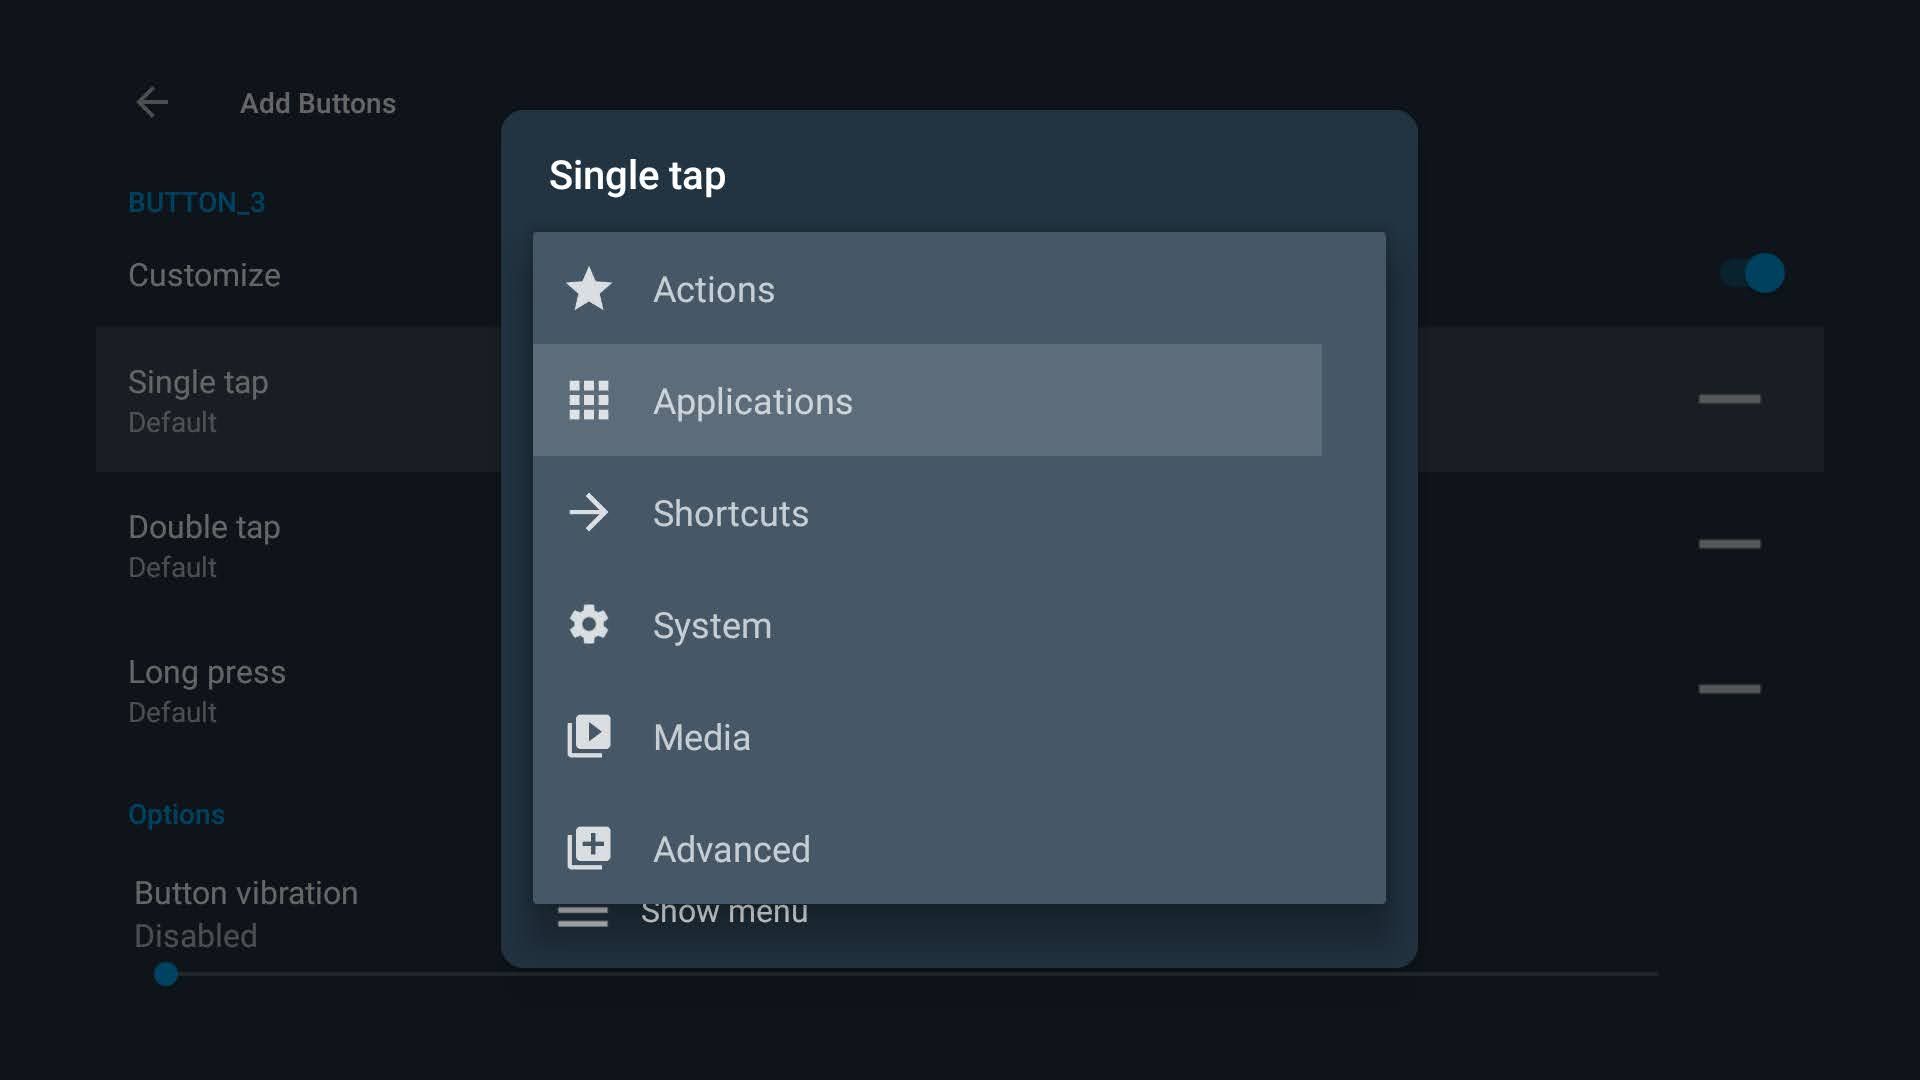Click the back arrow next to Add Buttons
This screenshot has width=1920, height=1080.
click(152, 102)
